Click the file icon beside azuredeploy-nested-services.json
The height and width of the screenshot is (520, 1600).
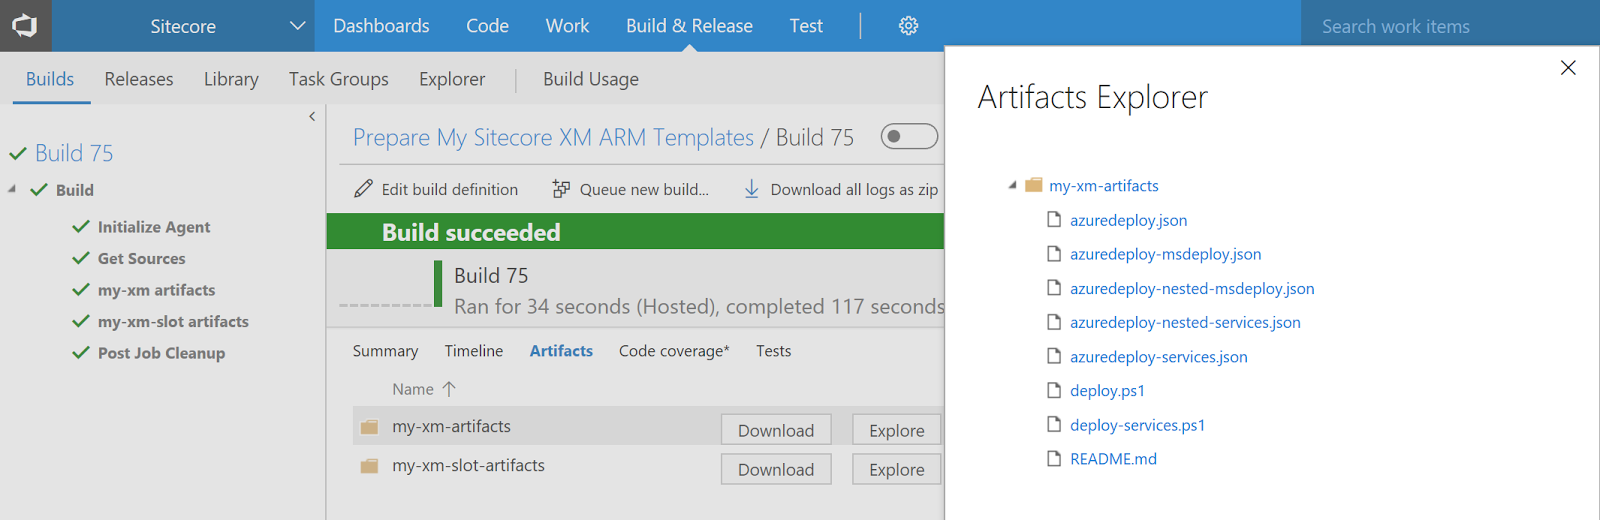click(x=1053, y=322)
